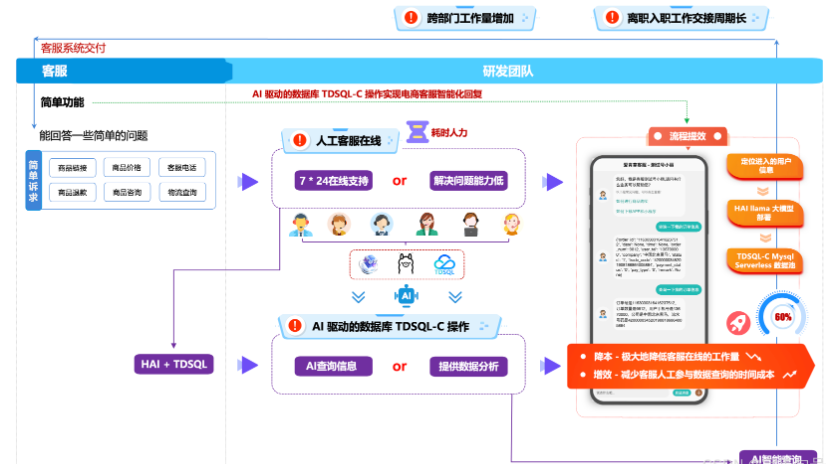
Task: Click the red alert icon beside 跨部门工作量增加
Action: pyautogui.click(x=411, y=17)
